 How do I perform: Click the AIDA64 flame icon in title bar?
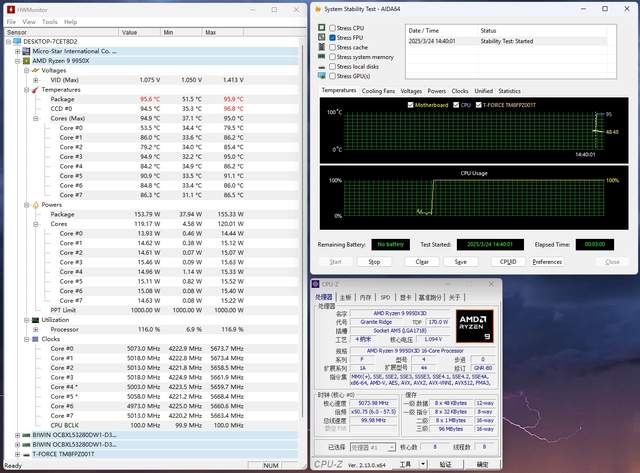click(318, 9)
